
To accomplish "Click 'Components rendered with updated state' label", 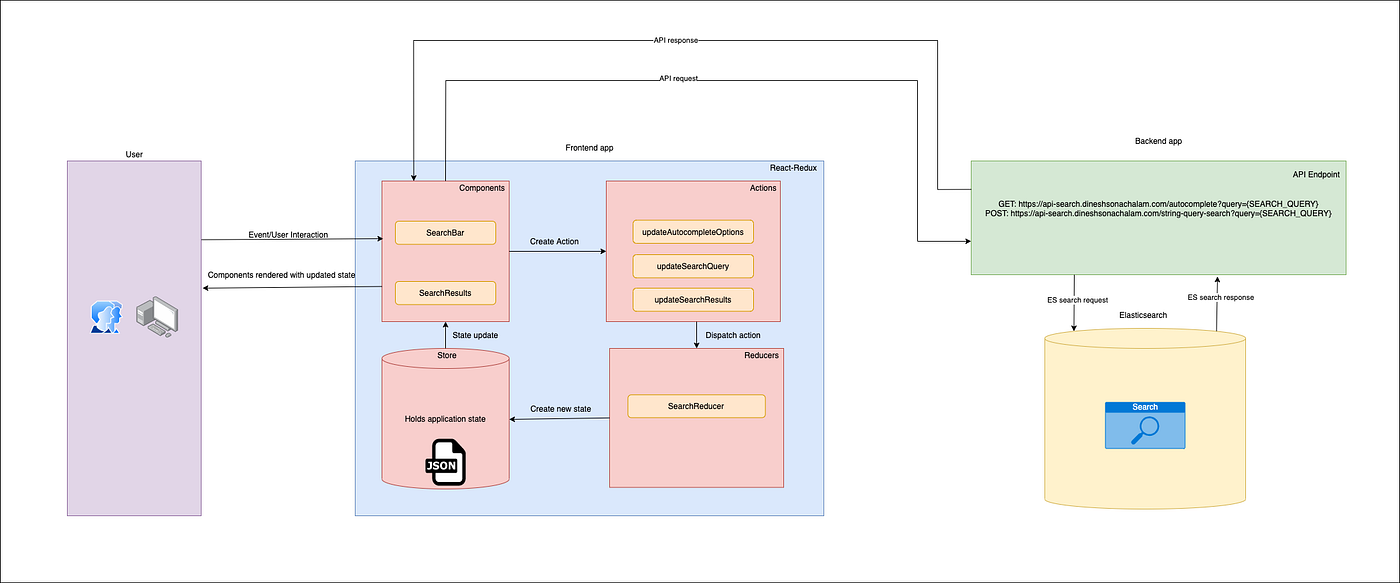I will (x=283, y=275).
